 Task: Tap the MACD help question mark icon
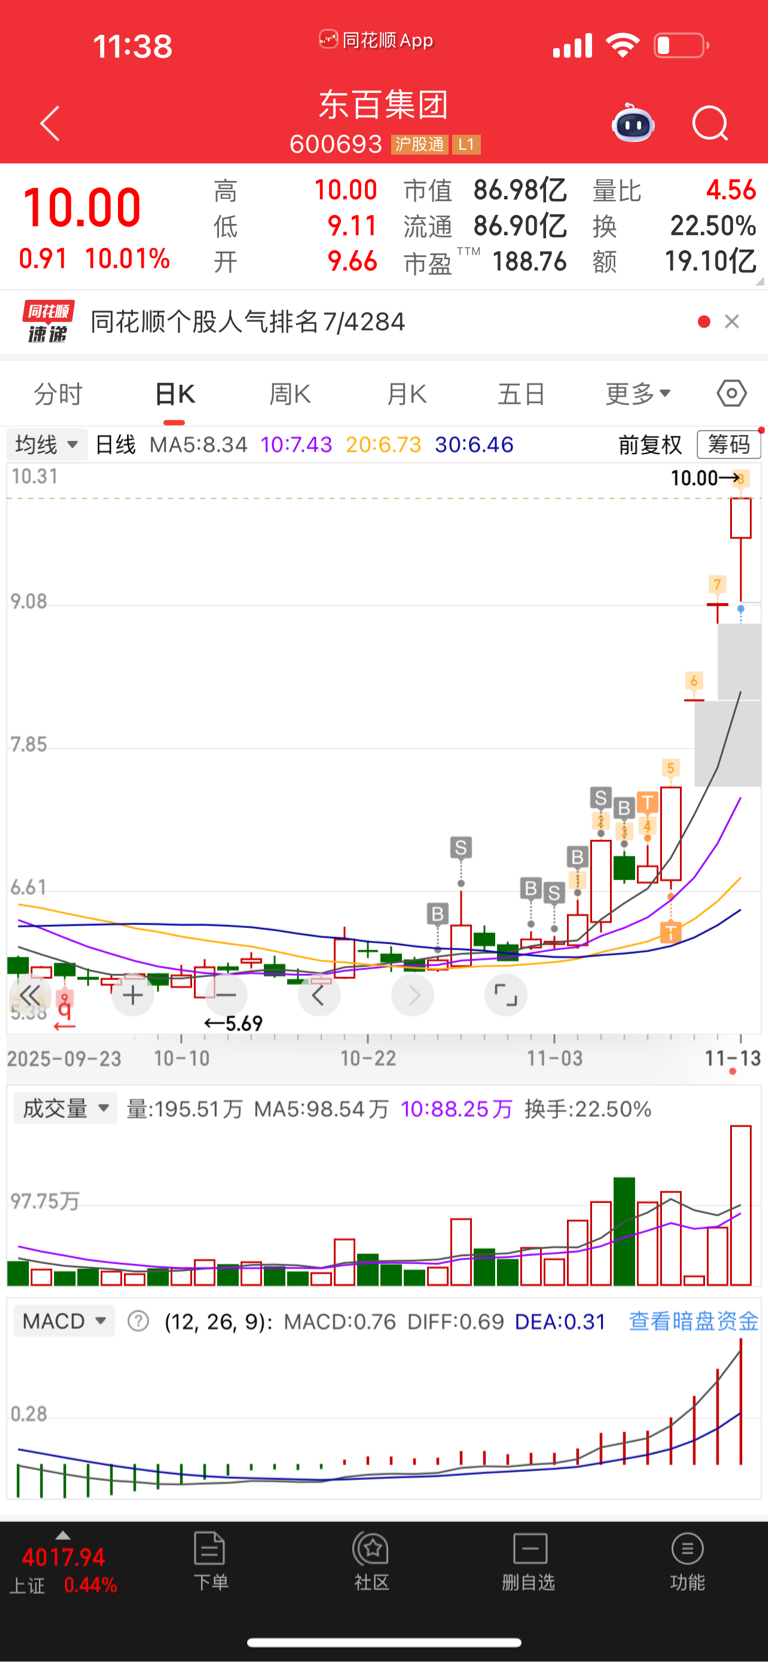[x=139, y=1321]
